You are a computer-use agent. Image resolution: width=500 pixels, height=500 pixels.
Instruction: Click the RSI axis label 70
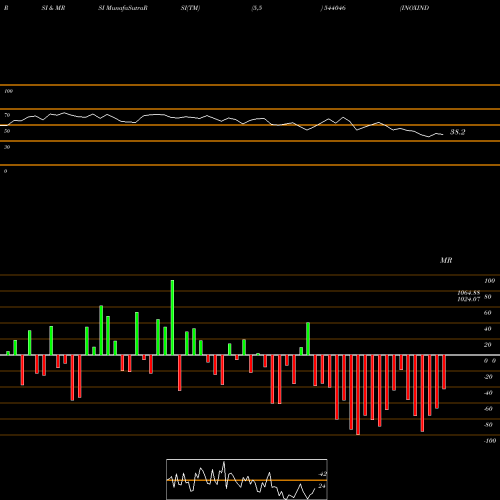[7, 115]
